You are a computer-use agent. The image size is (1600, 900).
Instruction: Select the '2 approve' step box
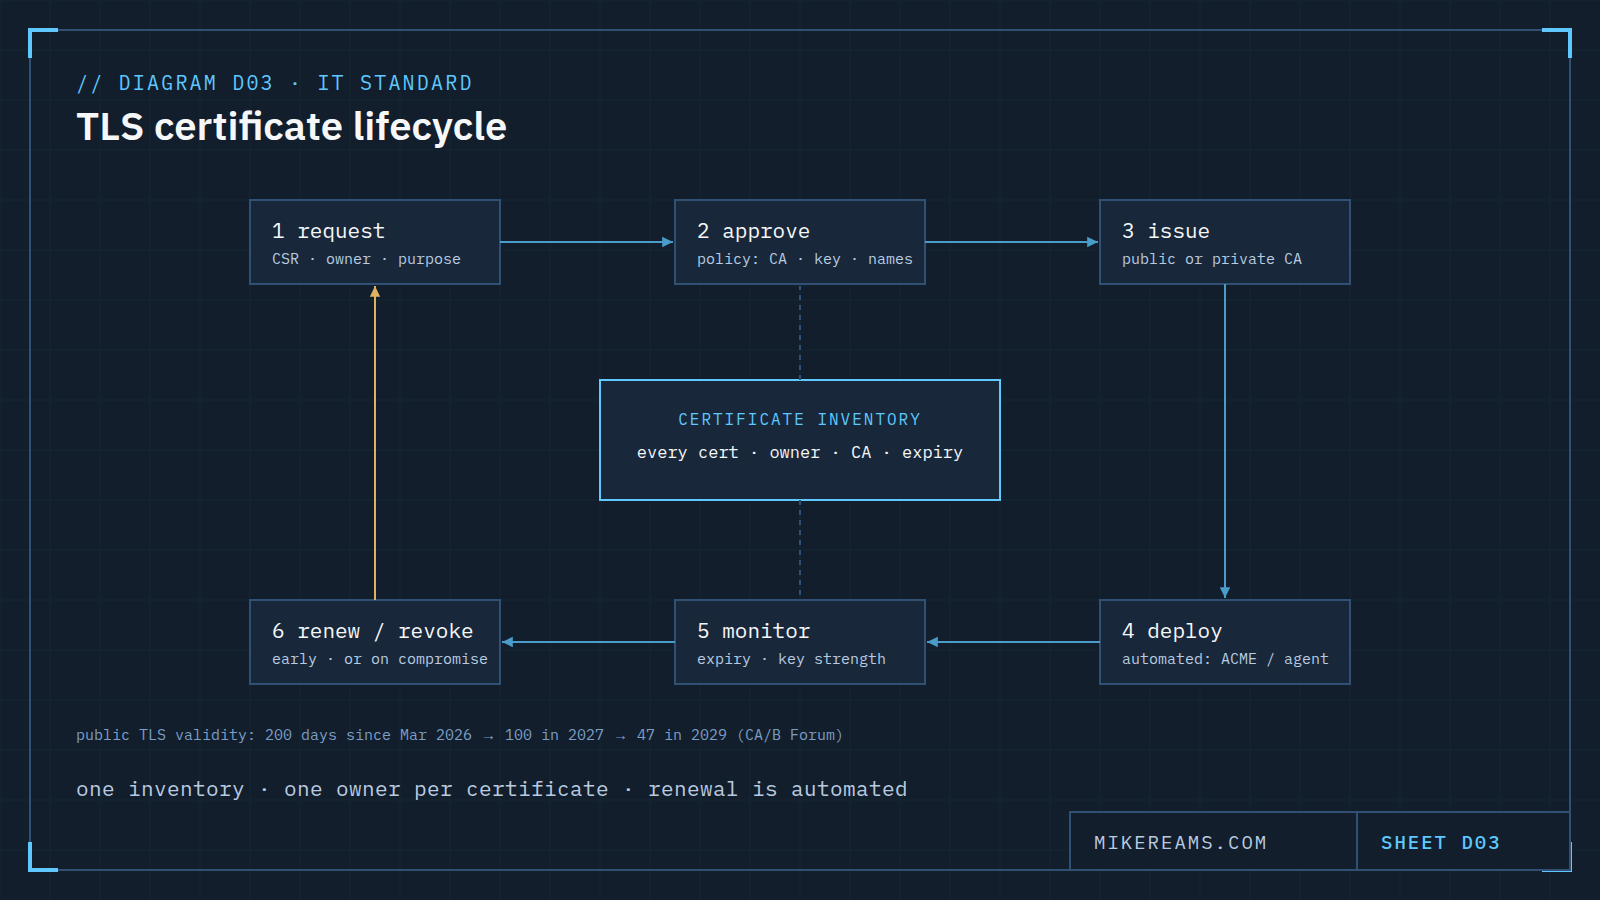pyautogui.click(x=800, y=242)
